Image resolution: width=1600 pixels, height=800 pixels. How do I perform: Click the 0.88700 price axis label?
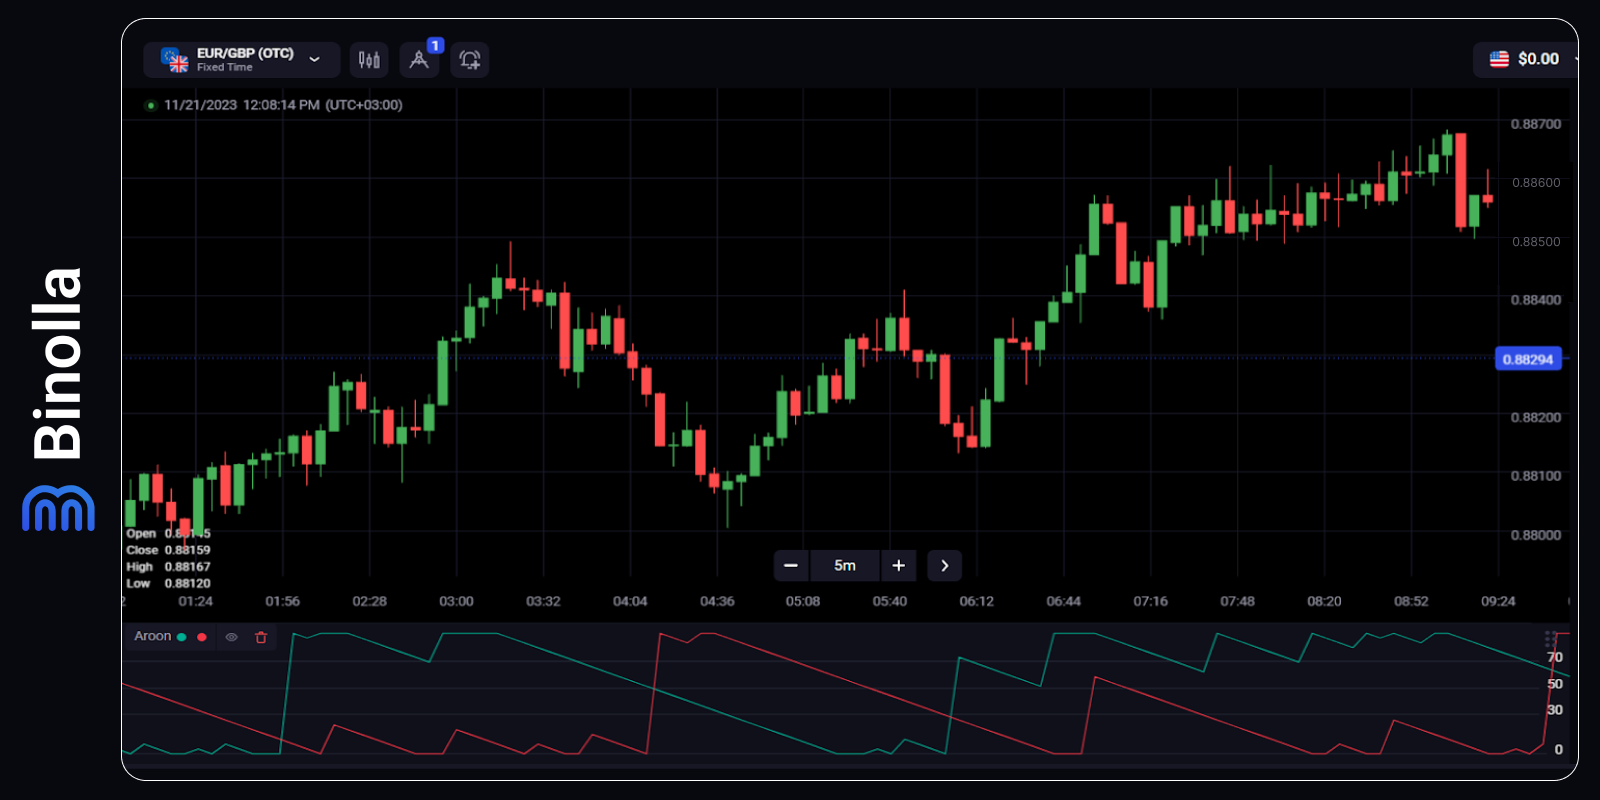click(x=1535, y=124)
